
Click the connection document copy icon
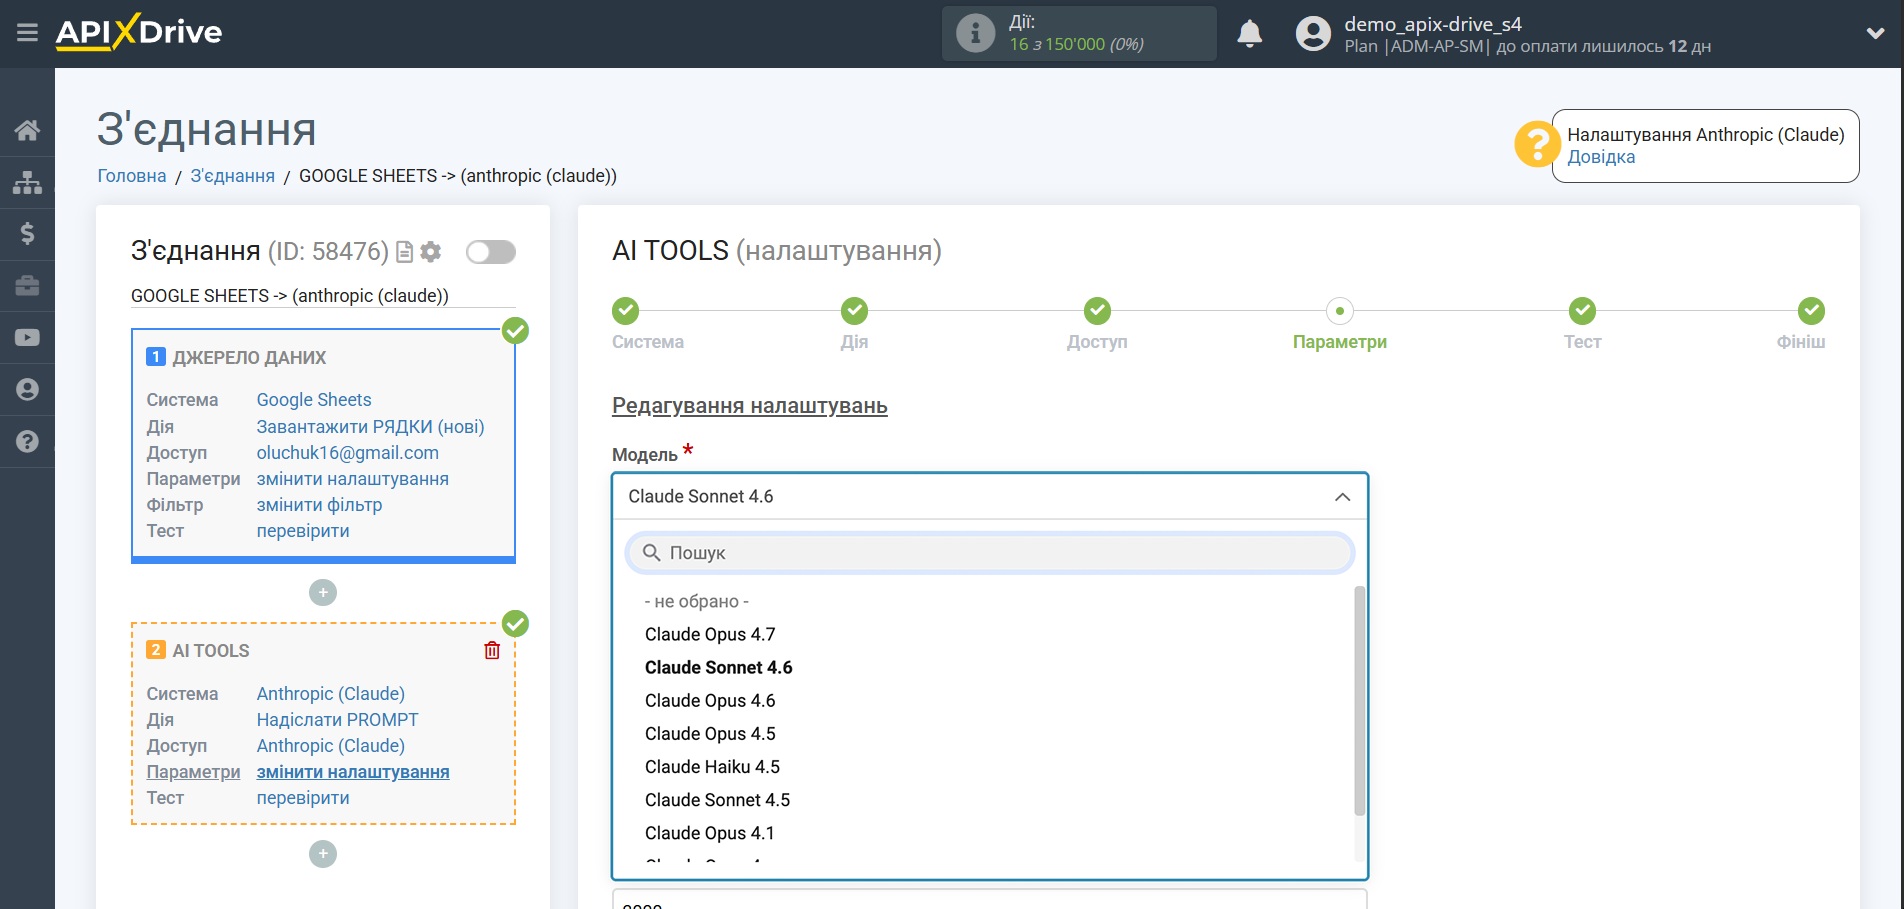(x=404, y=252)
